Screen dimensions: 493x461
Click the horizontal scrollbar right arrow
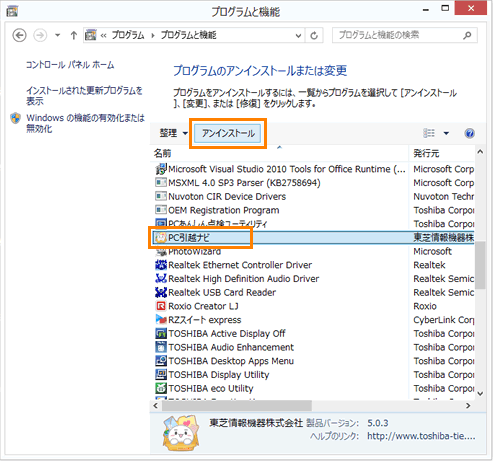tap(468, 406)
